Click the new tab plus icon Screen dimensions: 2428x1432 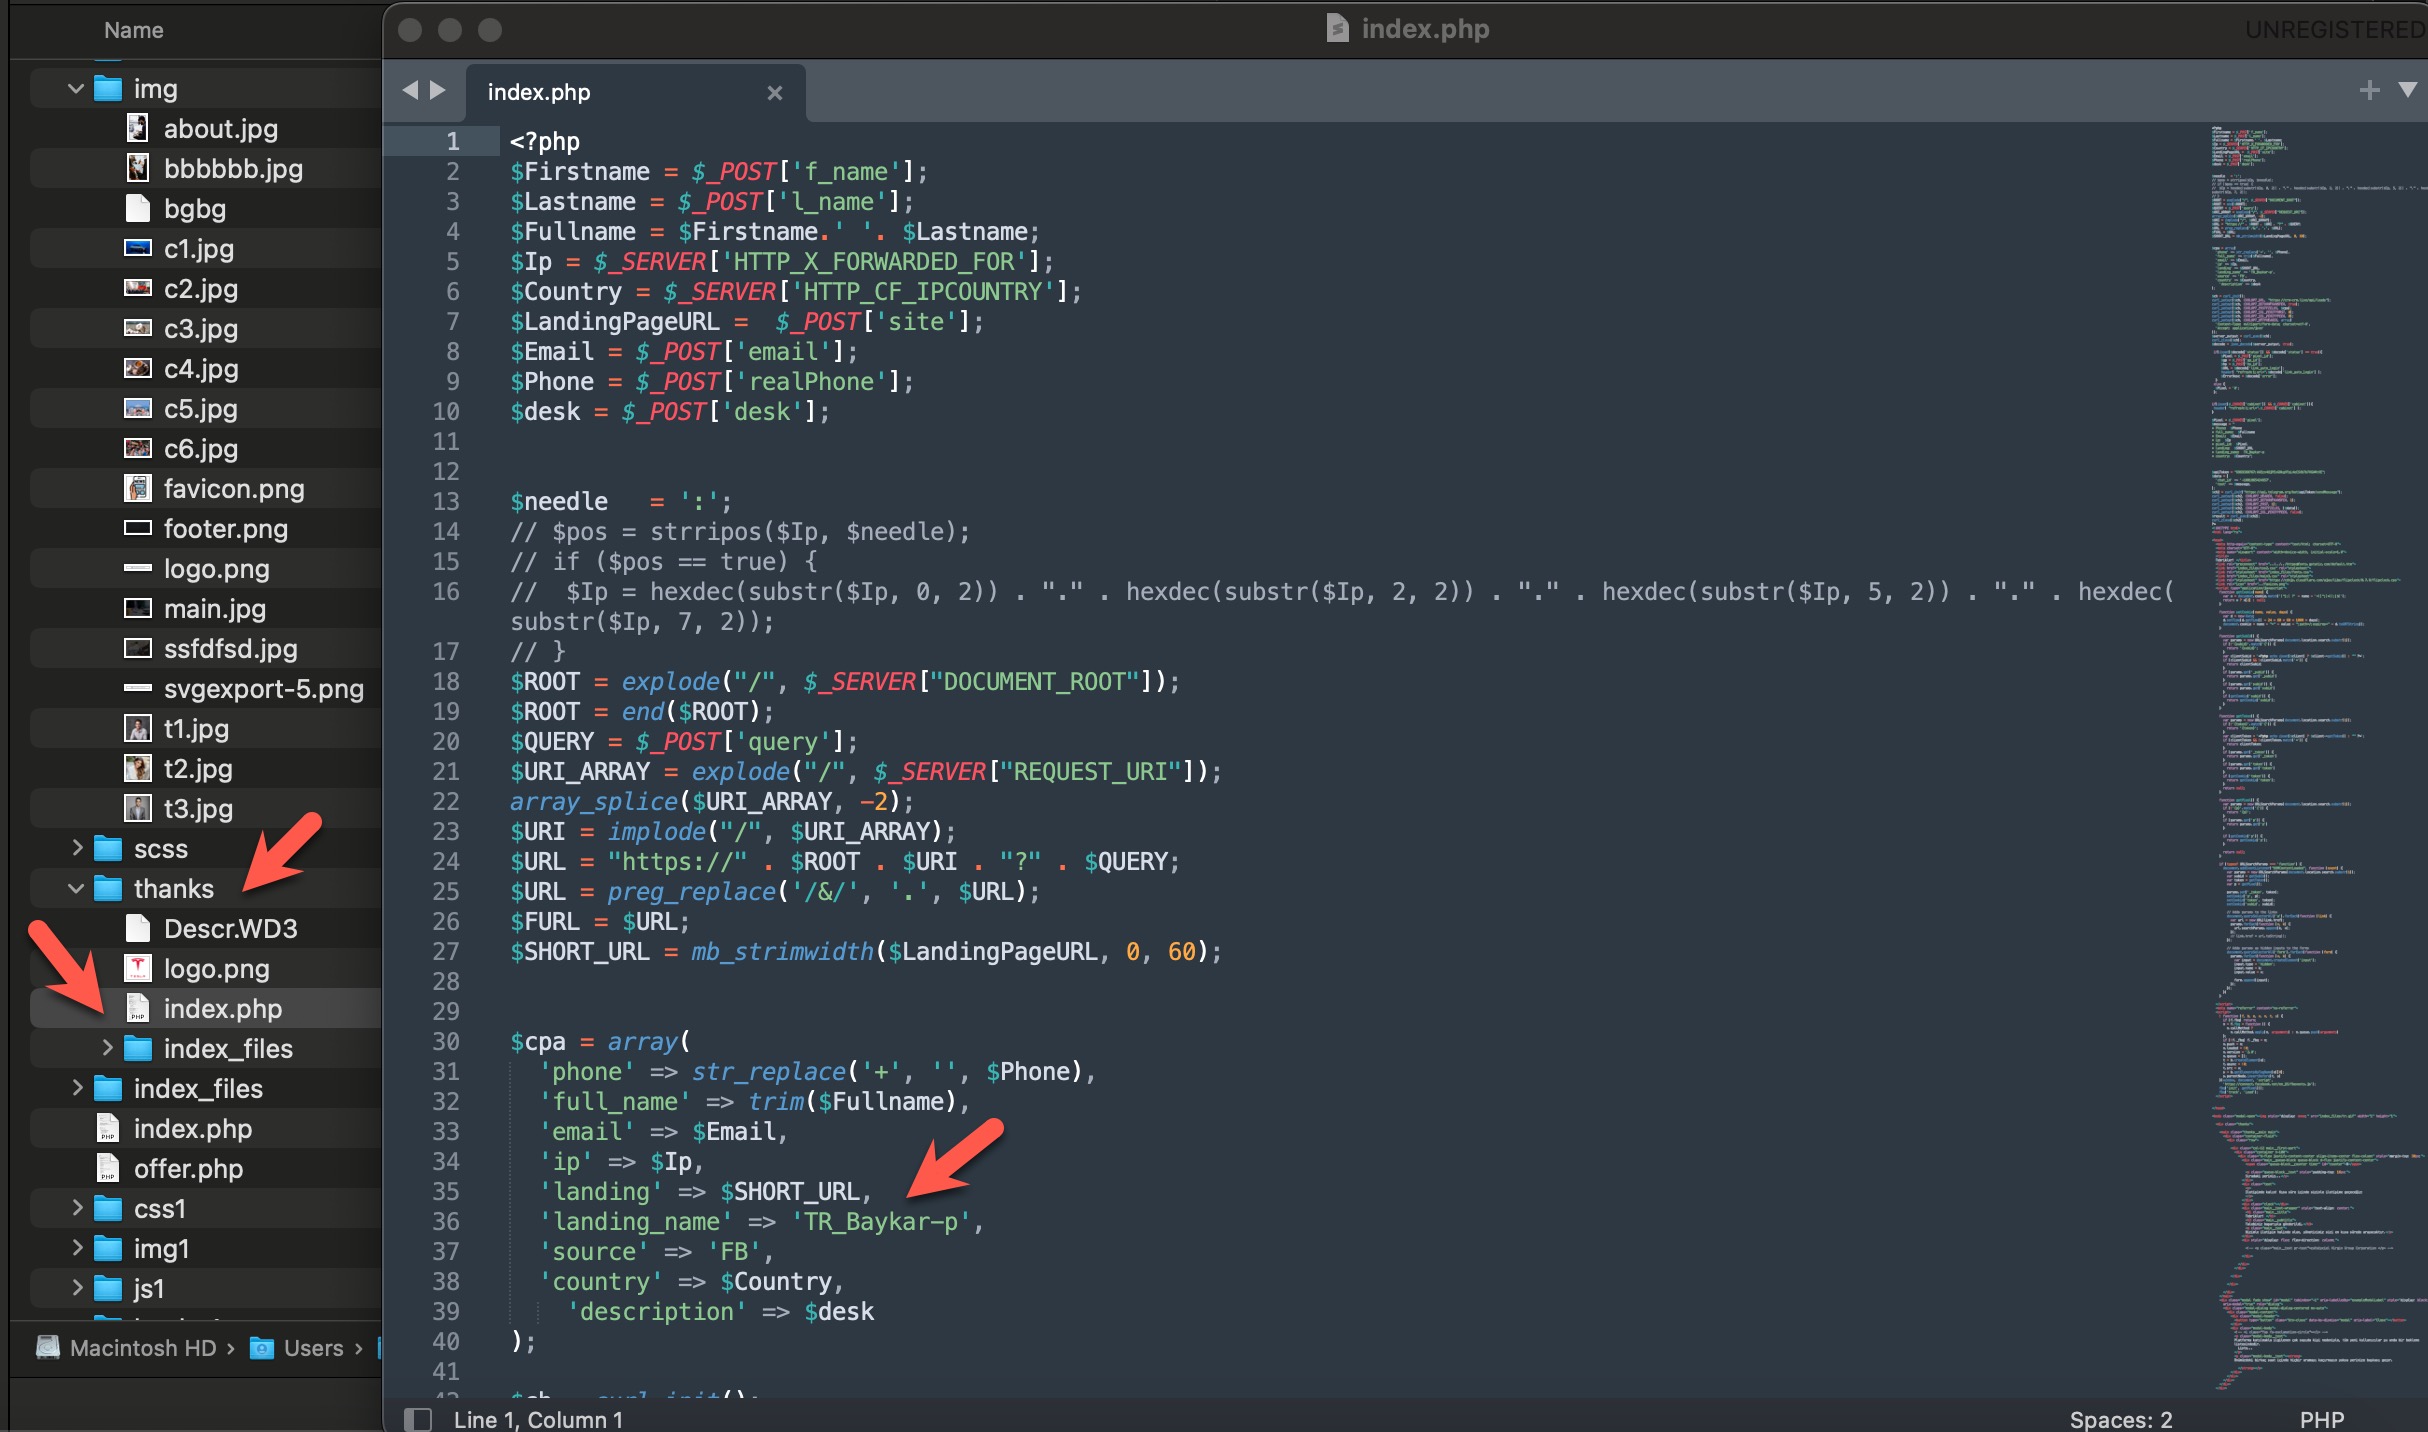coord(2369,91)
